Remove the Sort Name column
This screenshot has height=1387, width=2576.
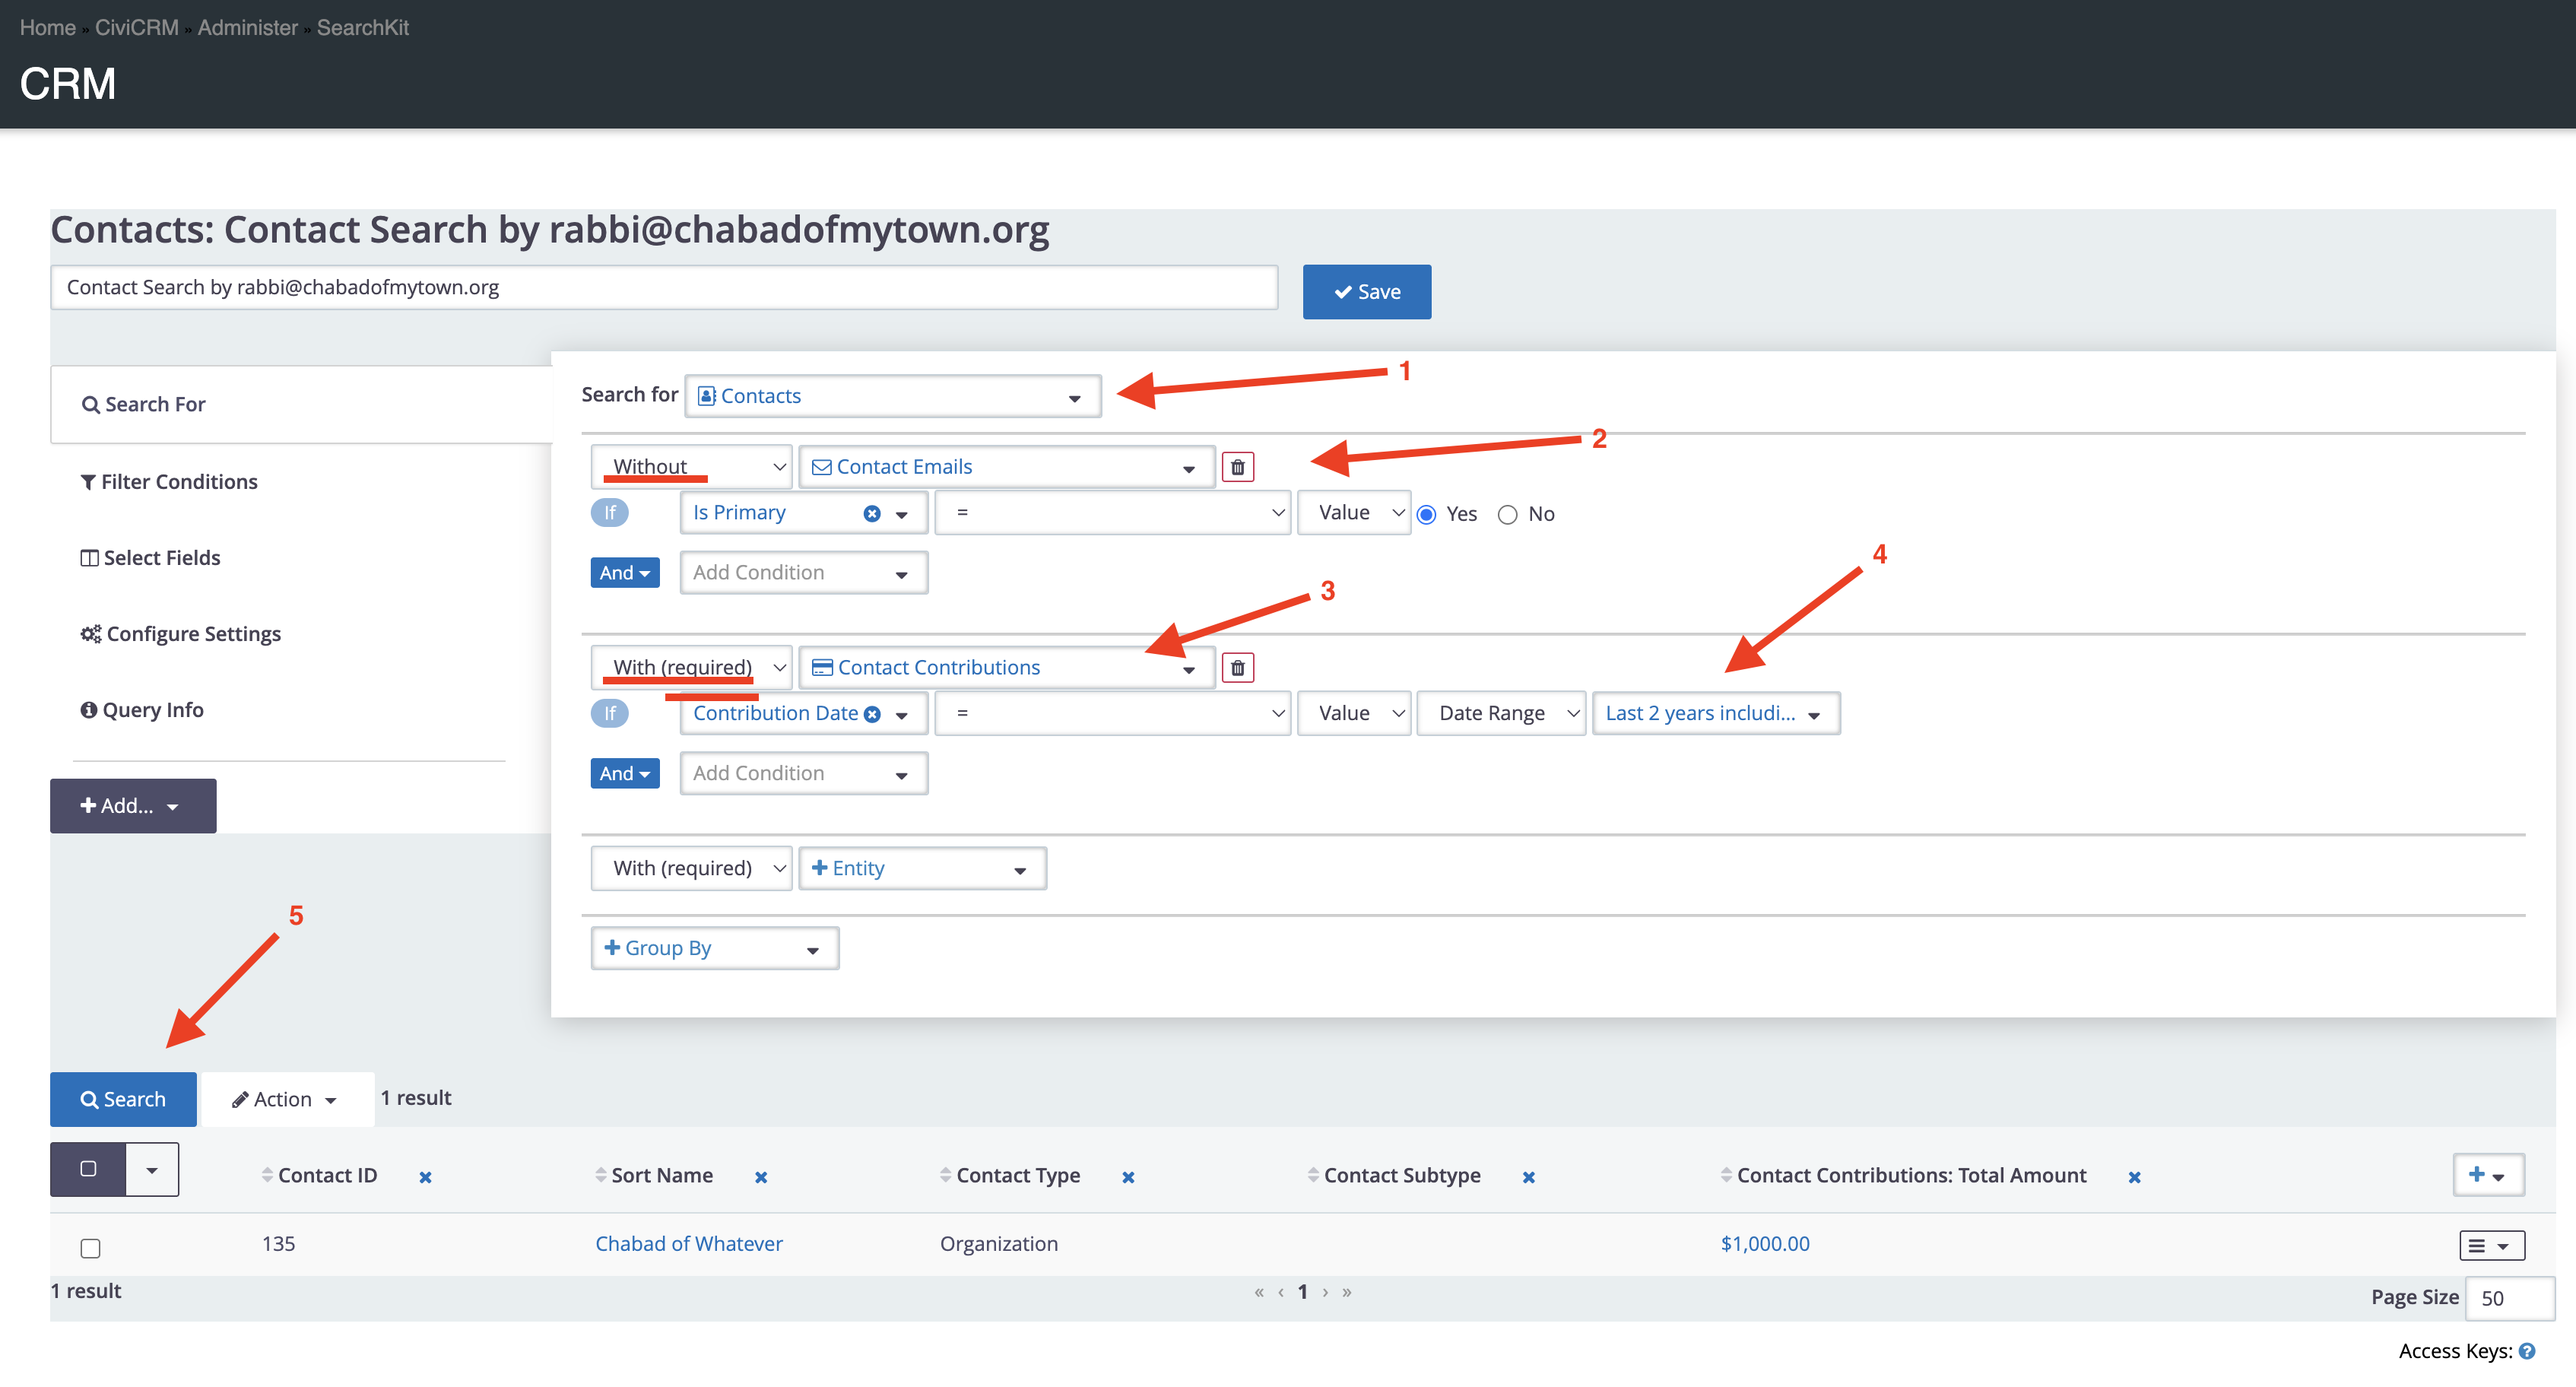[x=761, y=1177]
